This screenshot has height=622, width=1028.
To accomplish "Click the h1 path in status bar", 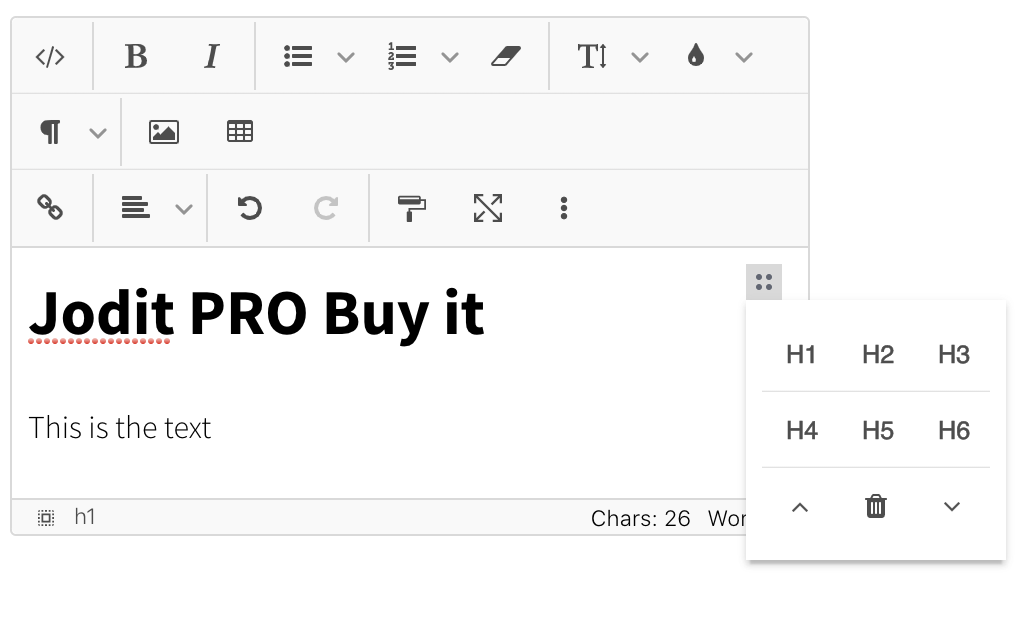I will [x=85, y=517].
